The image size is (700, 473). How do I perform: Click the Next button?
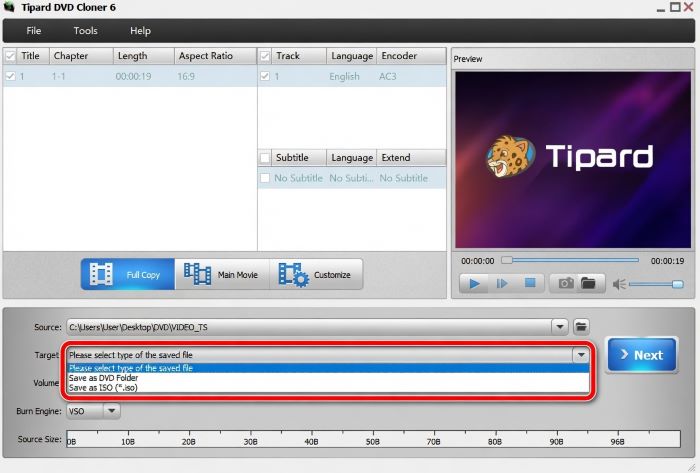click(642, 355)
